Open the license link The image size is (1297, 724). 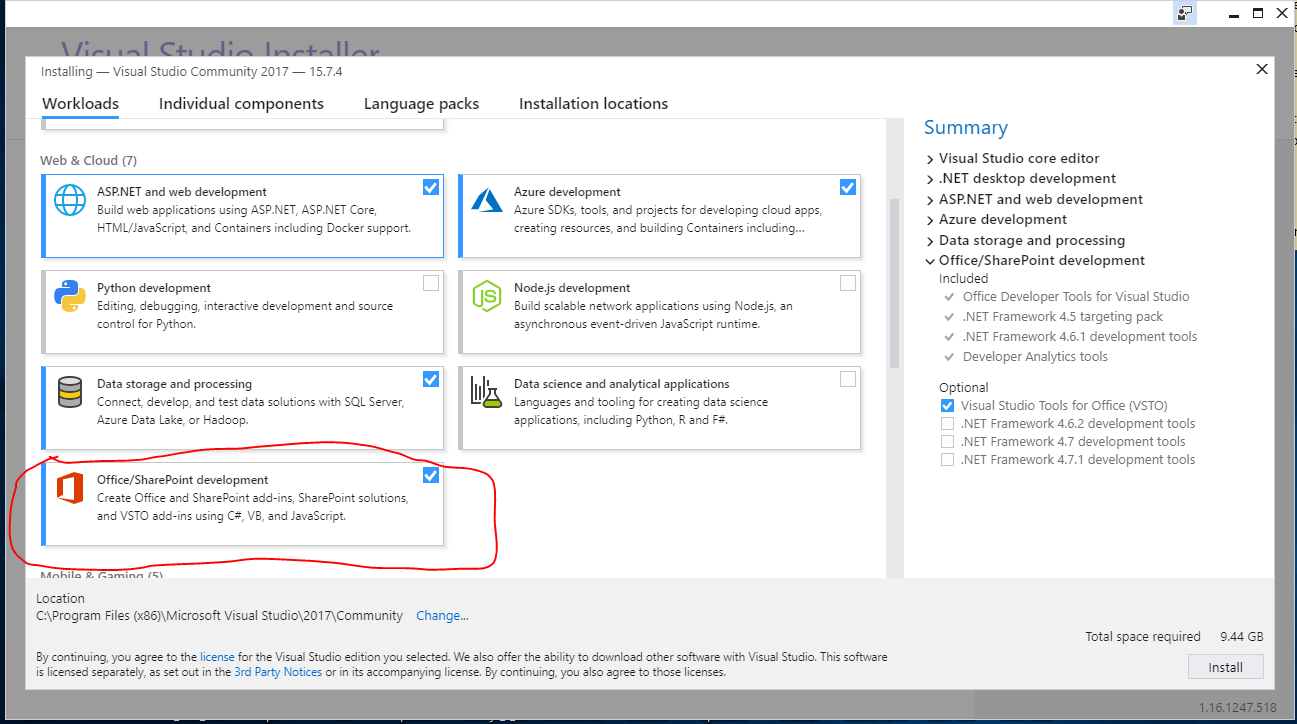(217, 657)
